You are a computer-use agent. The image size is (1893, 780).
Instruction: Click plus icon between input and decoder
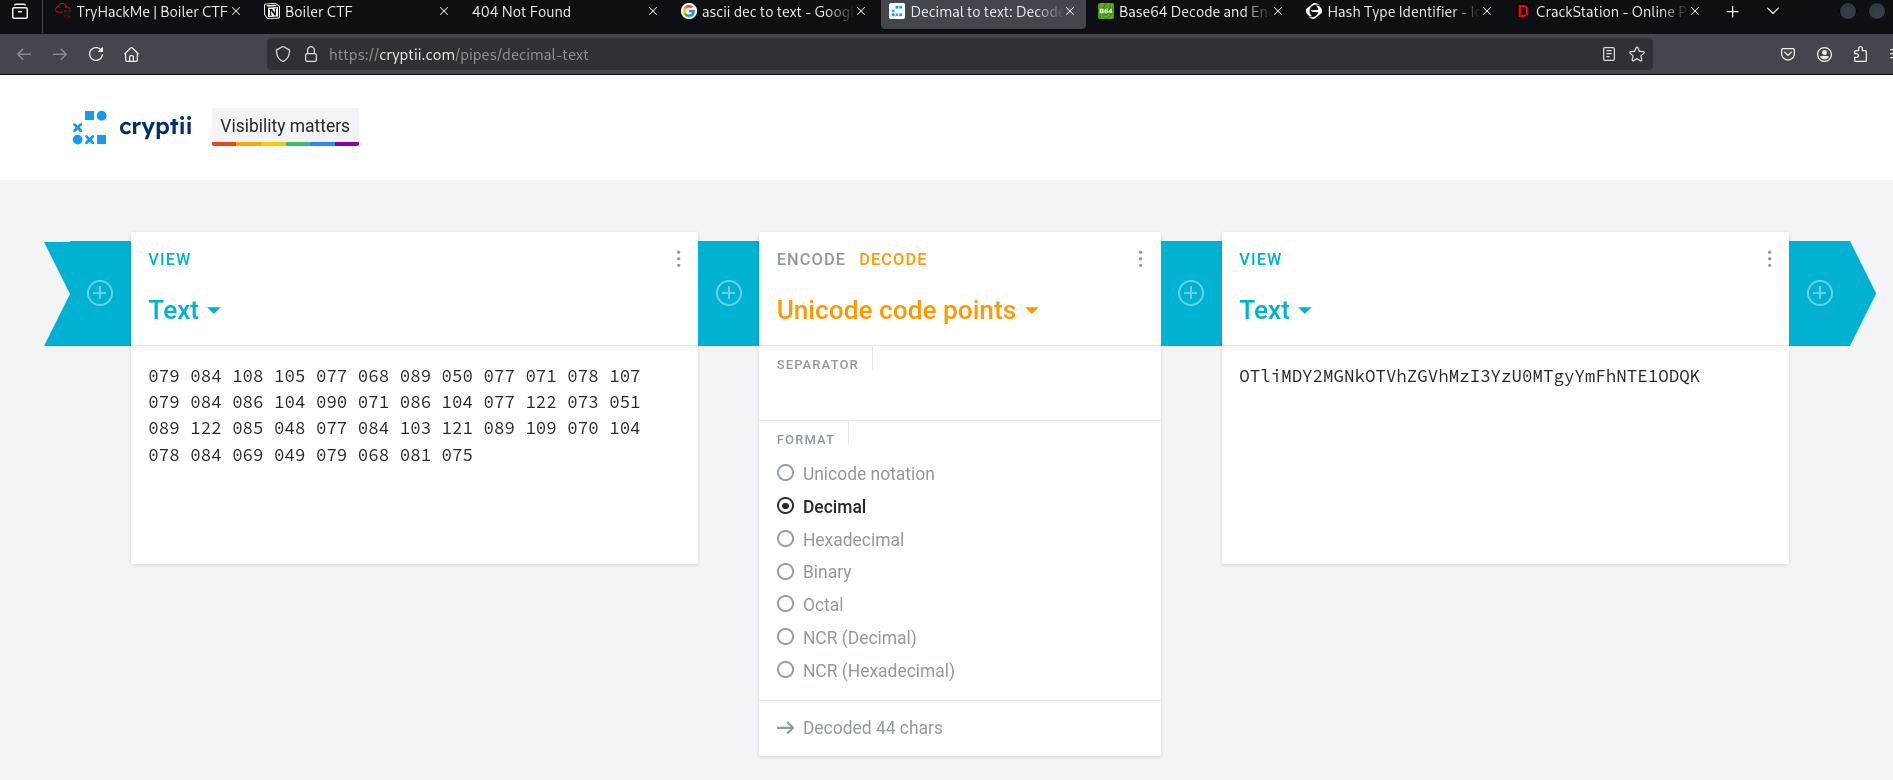coord(729,293)
